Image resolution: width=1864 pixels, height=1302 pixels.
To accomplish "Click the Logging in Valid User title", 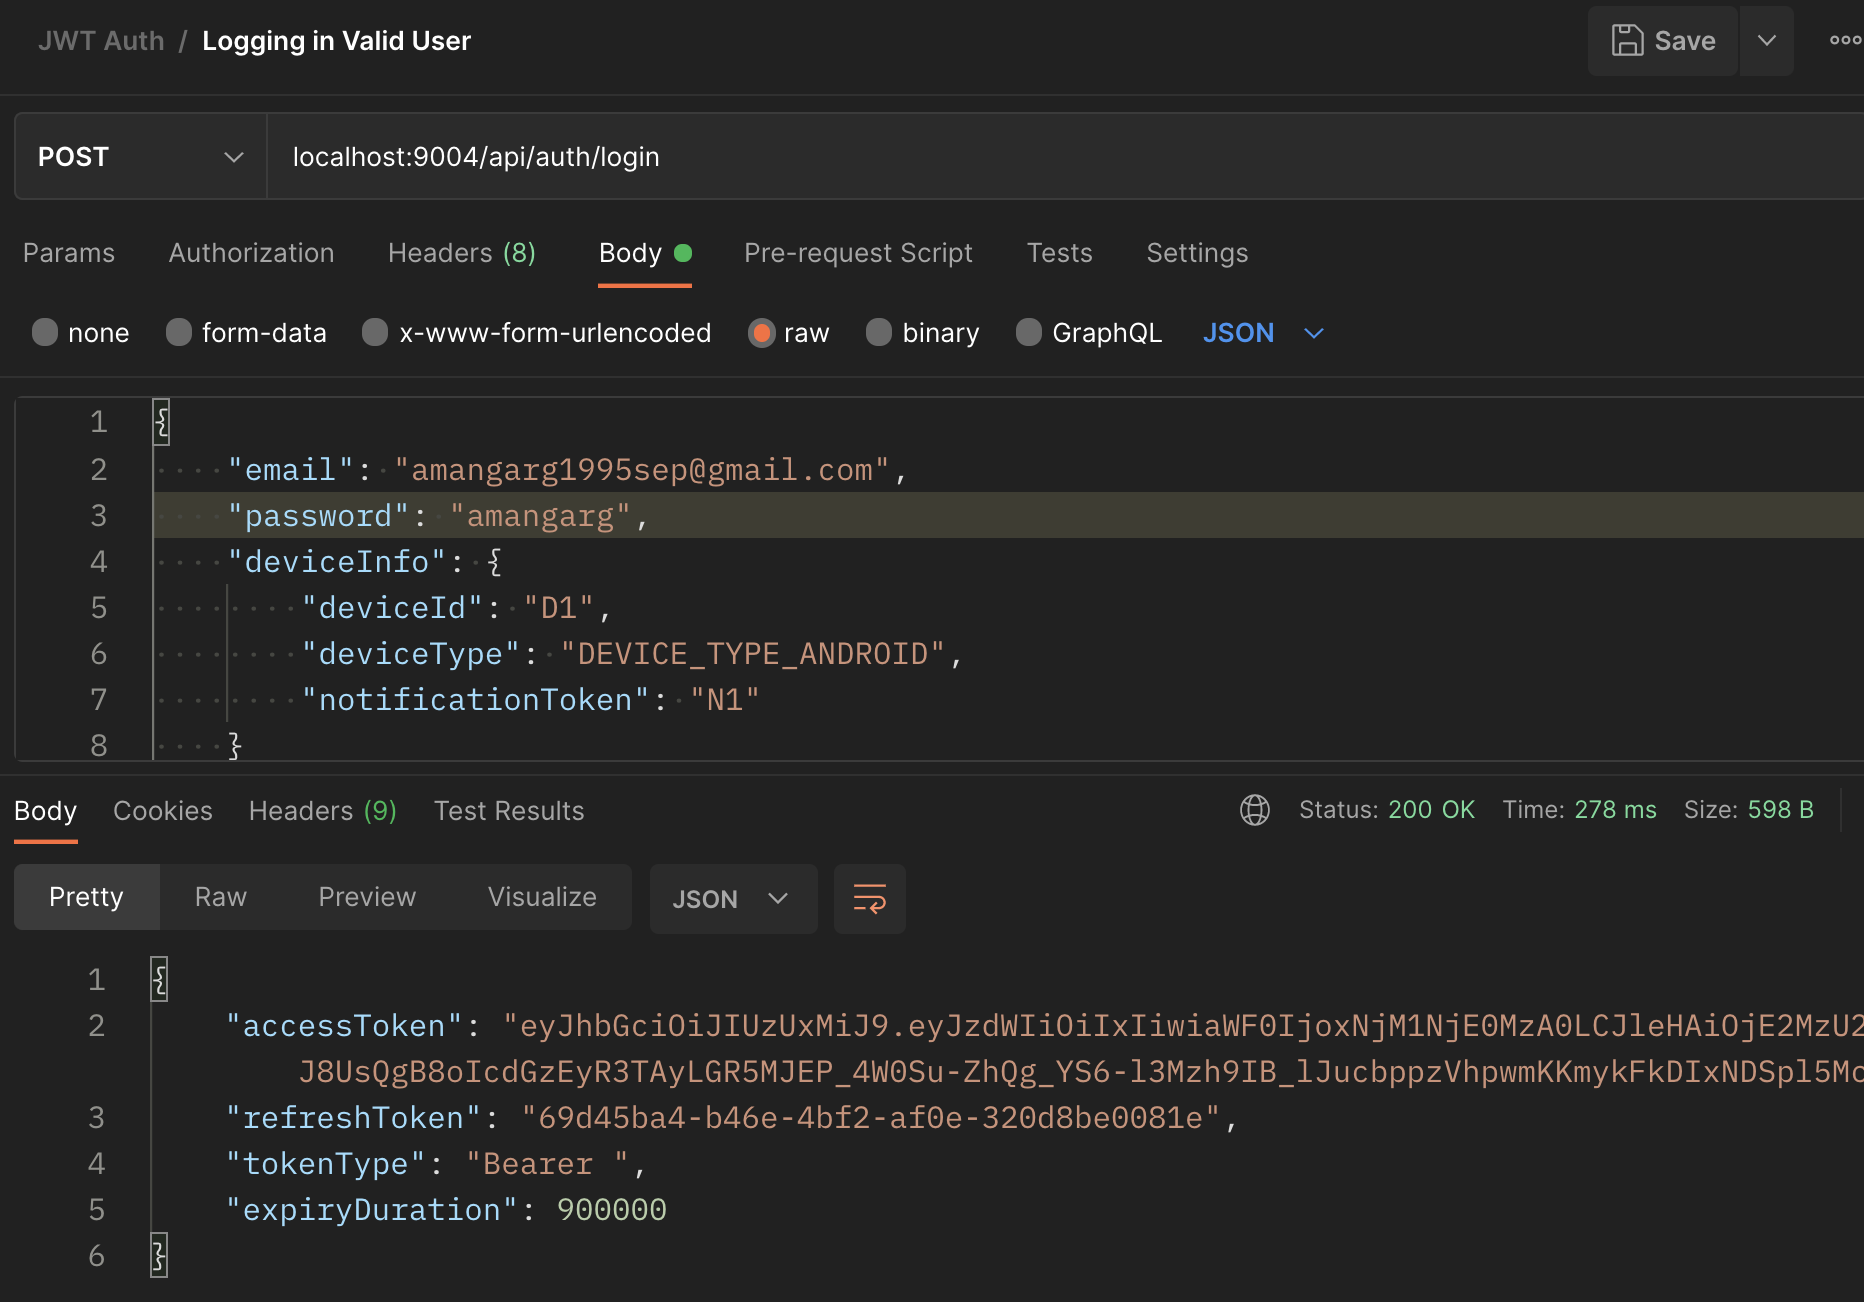I will [336, 41].
